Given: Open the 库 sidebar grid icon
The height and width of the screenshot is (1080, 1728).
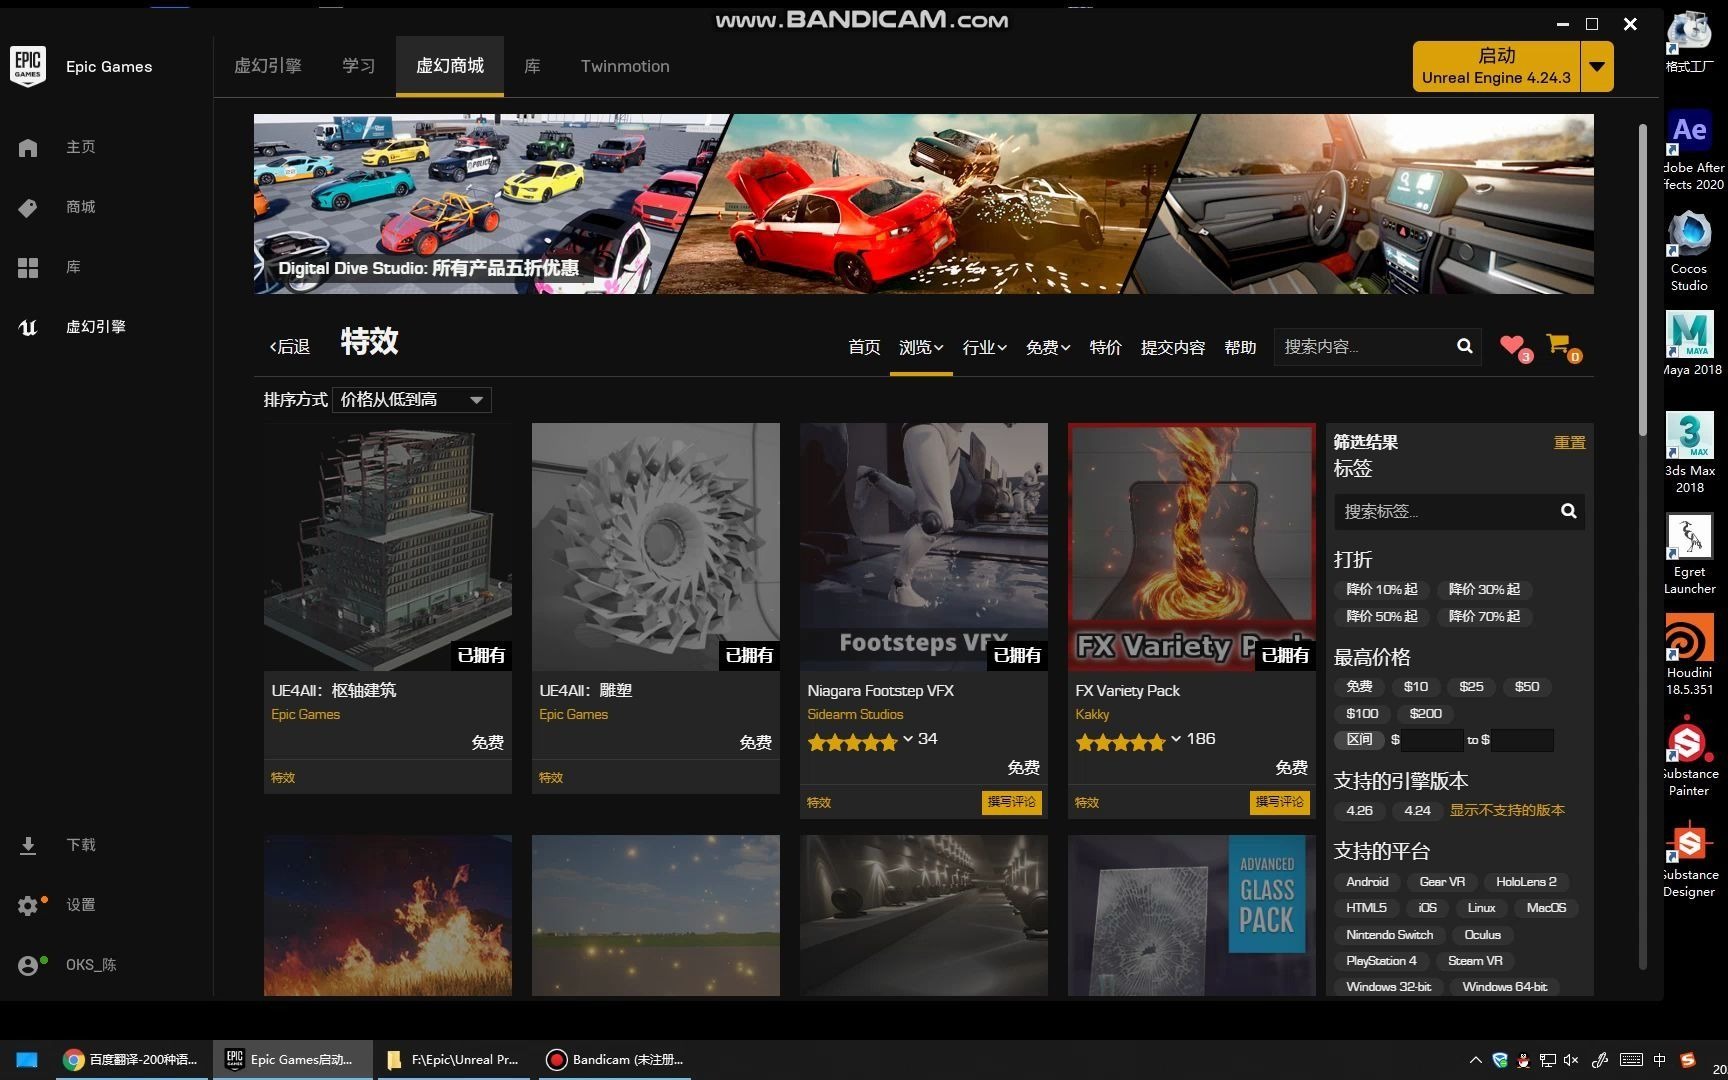Looking at the screenshot, I should (x=28, y=267).
